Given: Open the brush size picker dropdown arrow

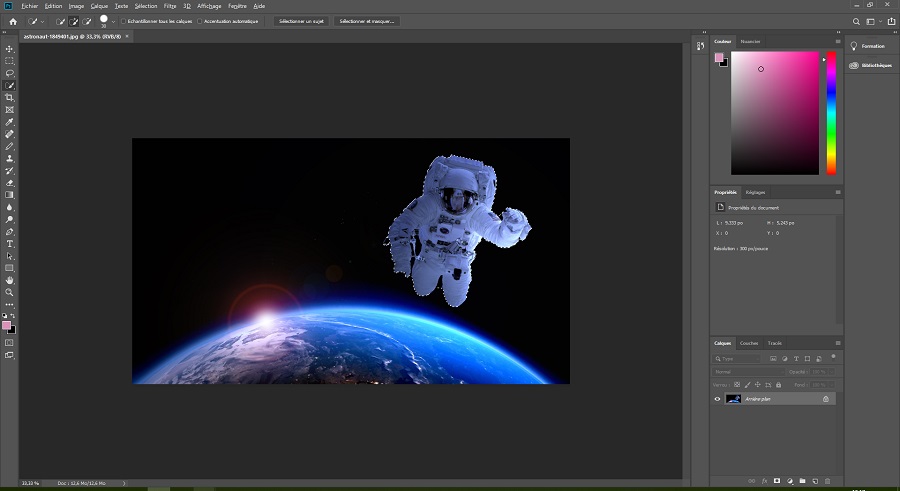Looking at the screenshot, I should 113,21.
